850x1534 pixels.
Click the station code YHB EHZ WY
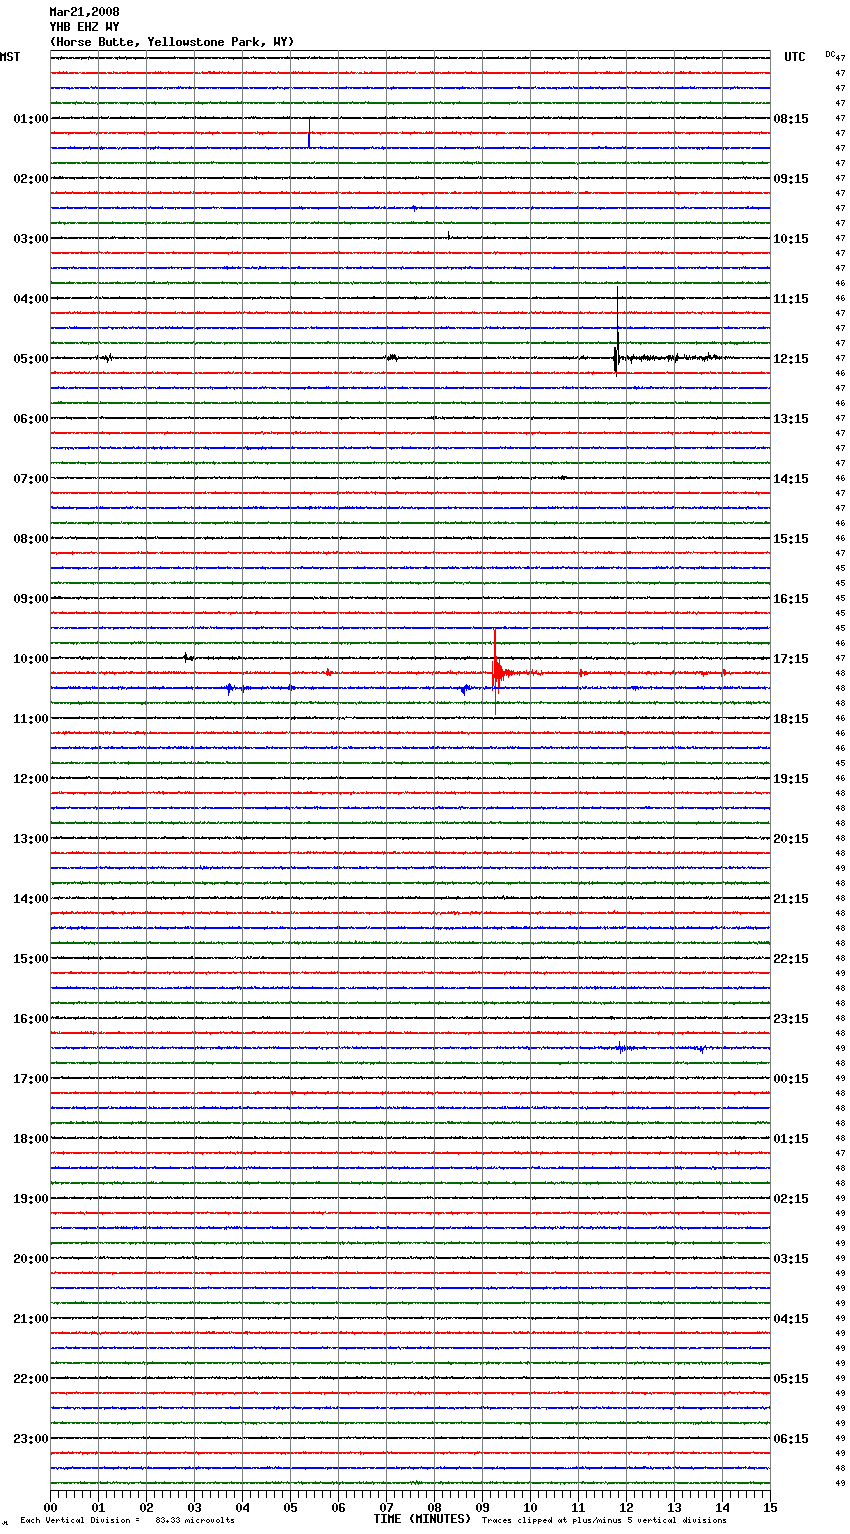(84, 27)
